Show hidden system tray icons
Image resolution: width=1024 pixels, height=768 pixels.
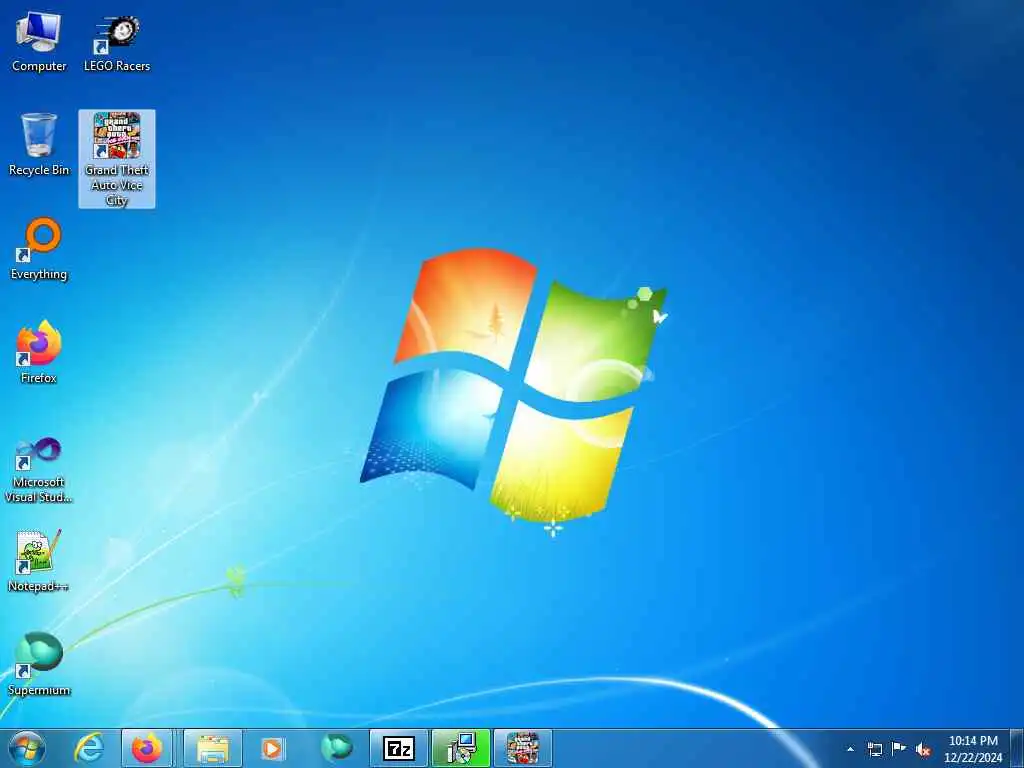coord(850,749)
